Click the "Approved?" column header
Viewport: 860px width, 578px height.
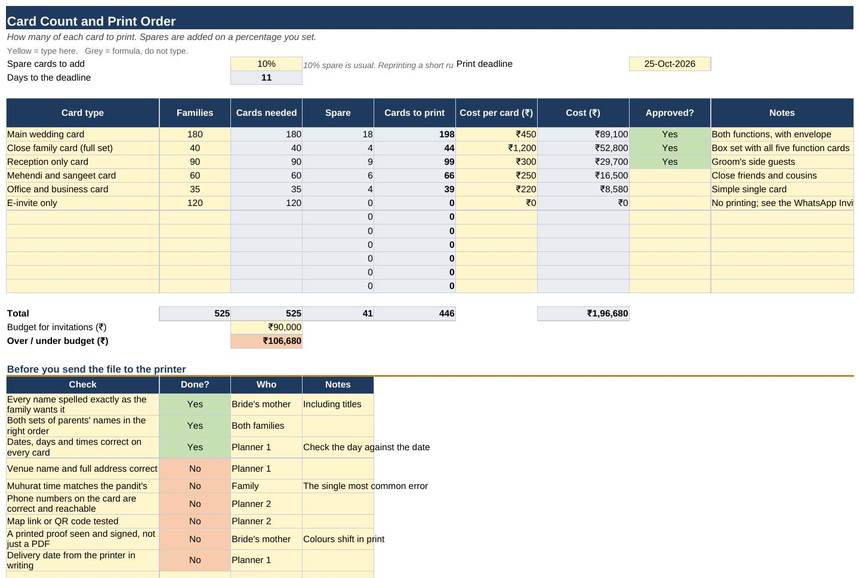pos(670,112)
